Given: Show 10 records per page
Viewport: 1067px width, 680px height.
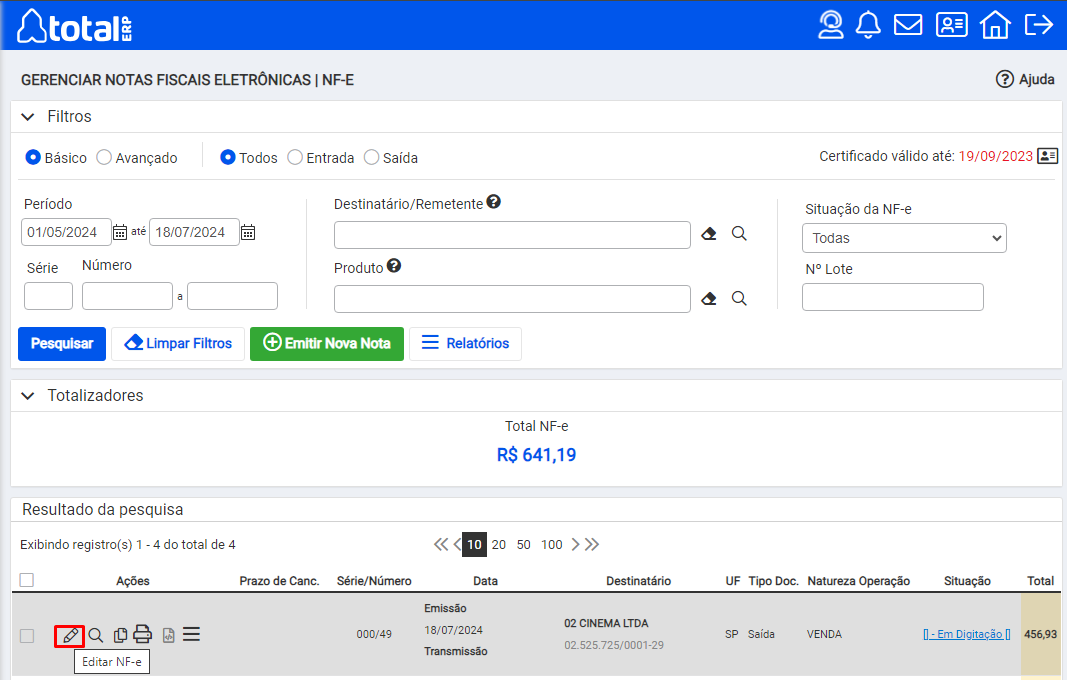Looking at the screenshot, I should [x=474, y=545].
